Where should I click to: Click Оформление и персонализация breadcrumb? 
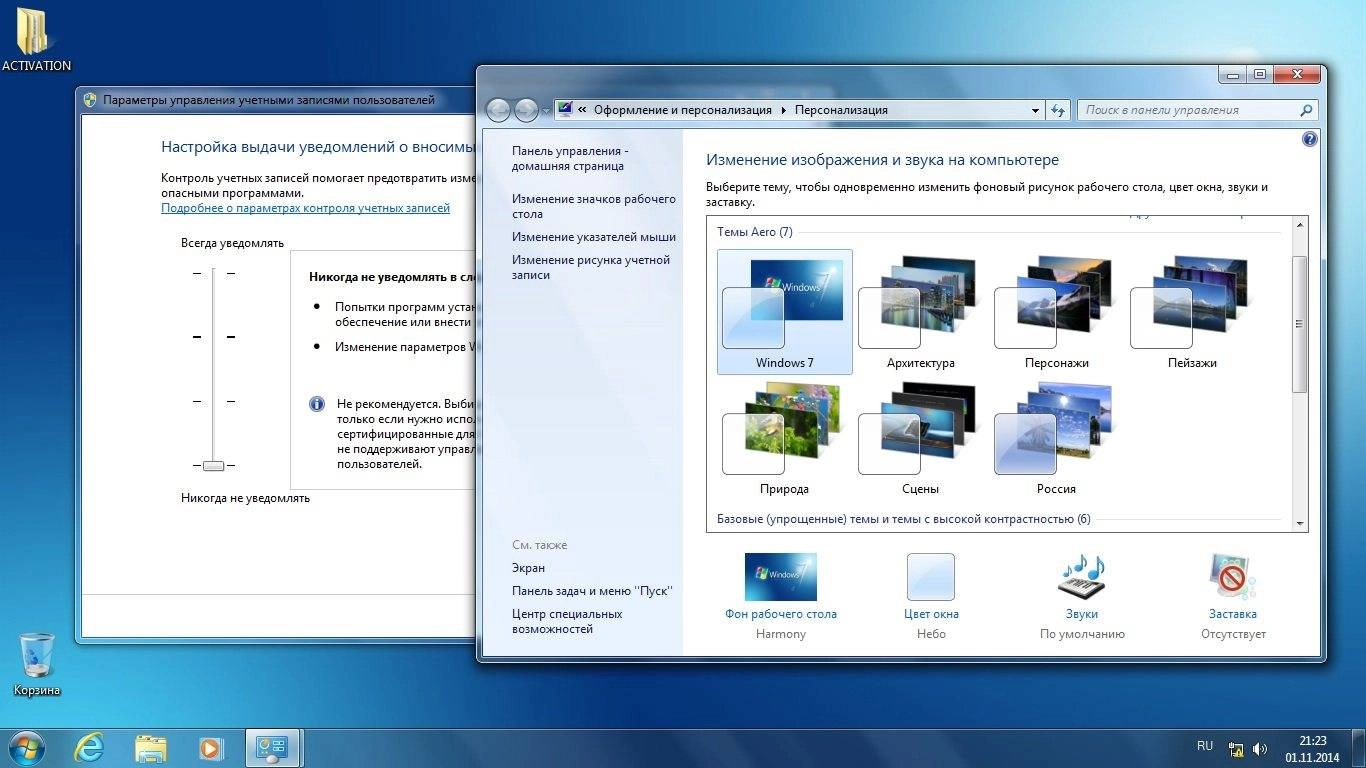pyautogui.click(x=683, y=110)
